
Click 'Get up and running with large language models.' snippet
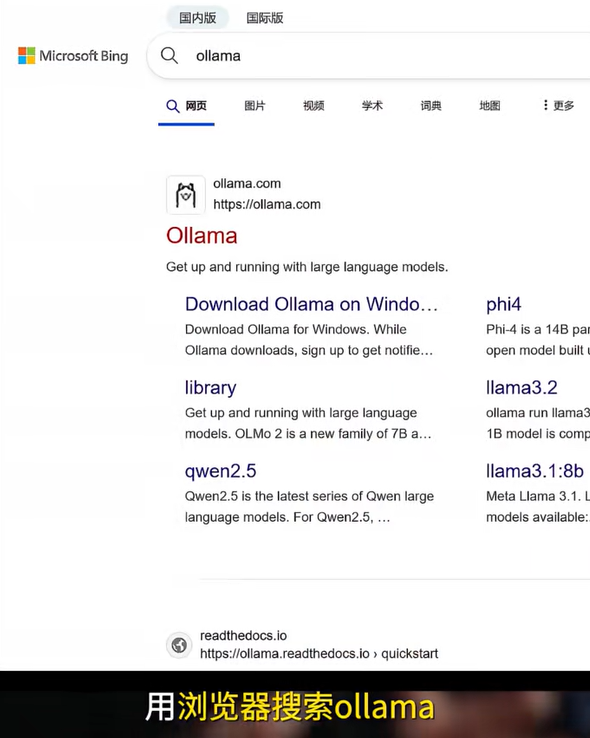(307, 267)
